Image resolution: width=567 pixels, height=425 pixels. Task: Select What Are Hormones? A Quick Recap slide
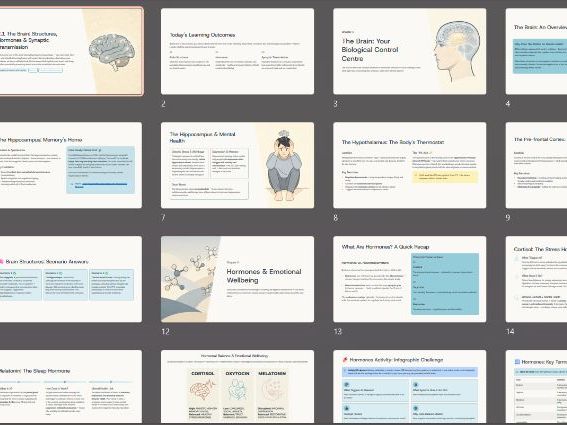pyautogui.click(x=409, y=279)
